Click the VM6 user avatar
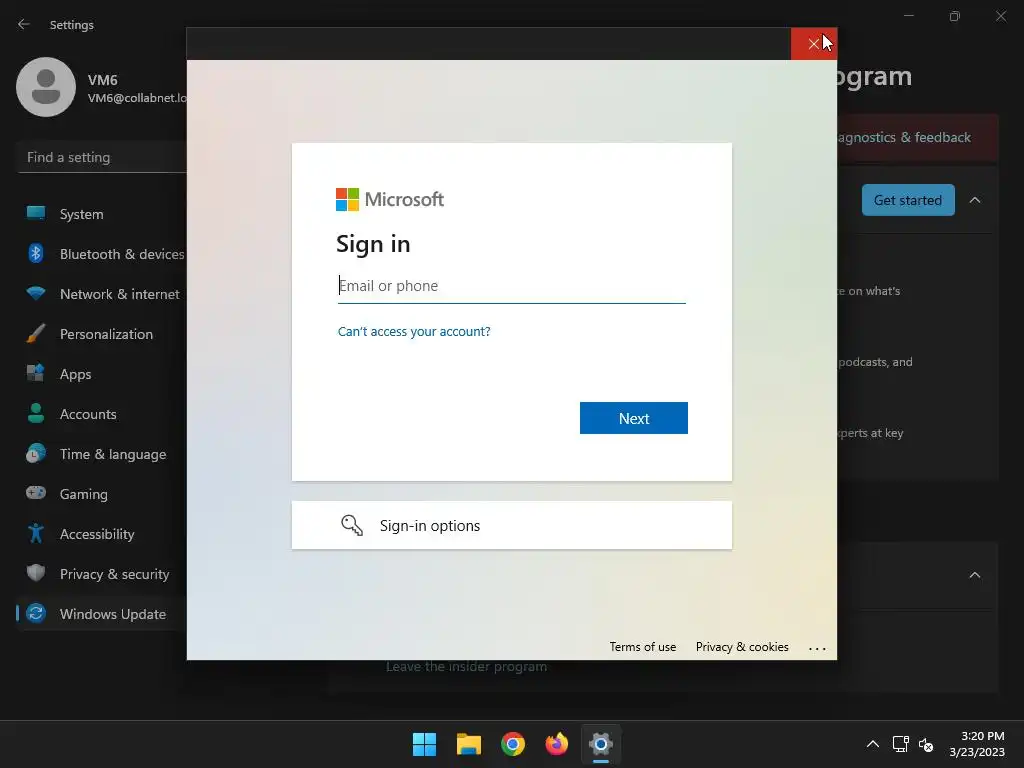 pos(46,87)
